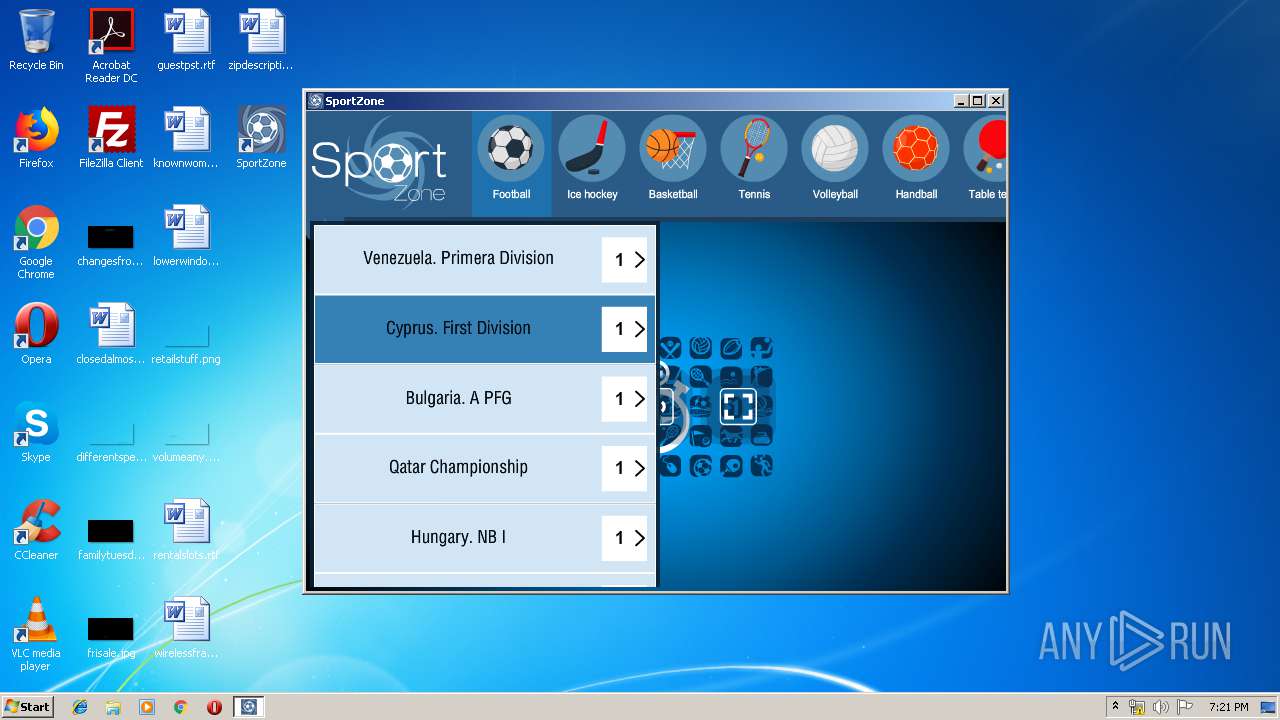The height and width of the screenshot is (720, 1280).
Task: Launch Firefox desktop shortcut
Action: click(x=36, y=138)
